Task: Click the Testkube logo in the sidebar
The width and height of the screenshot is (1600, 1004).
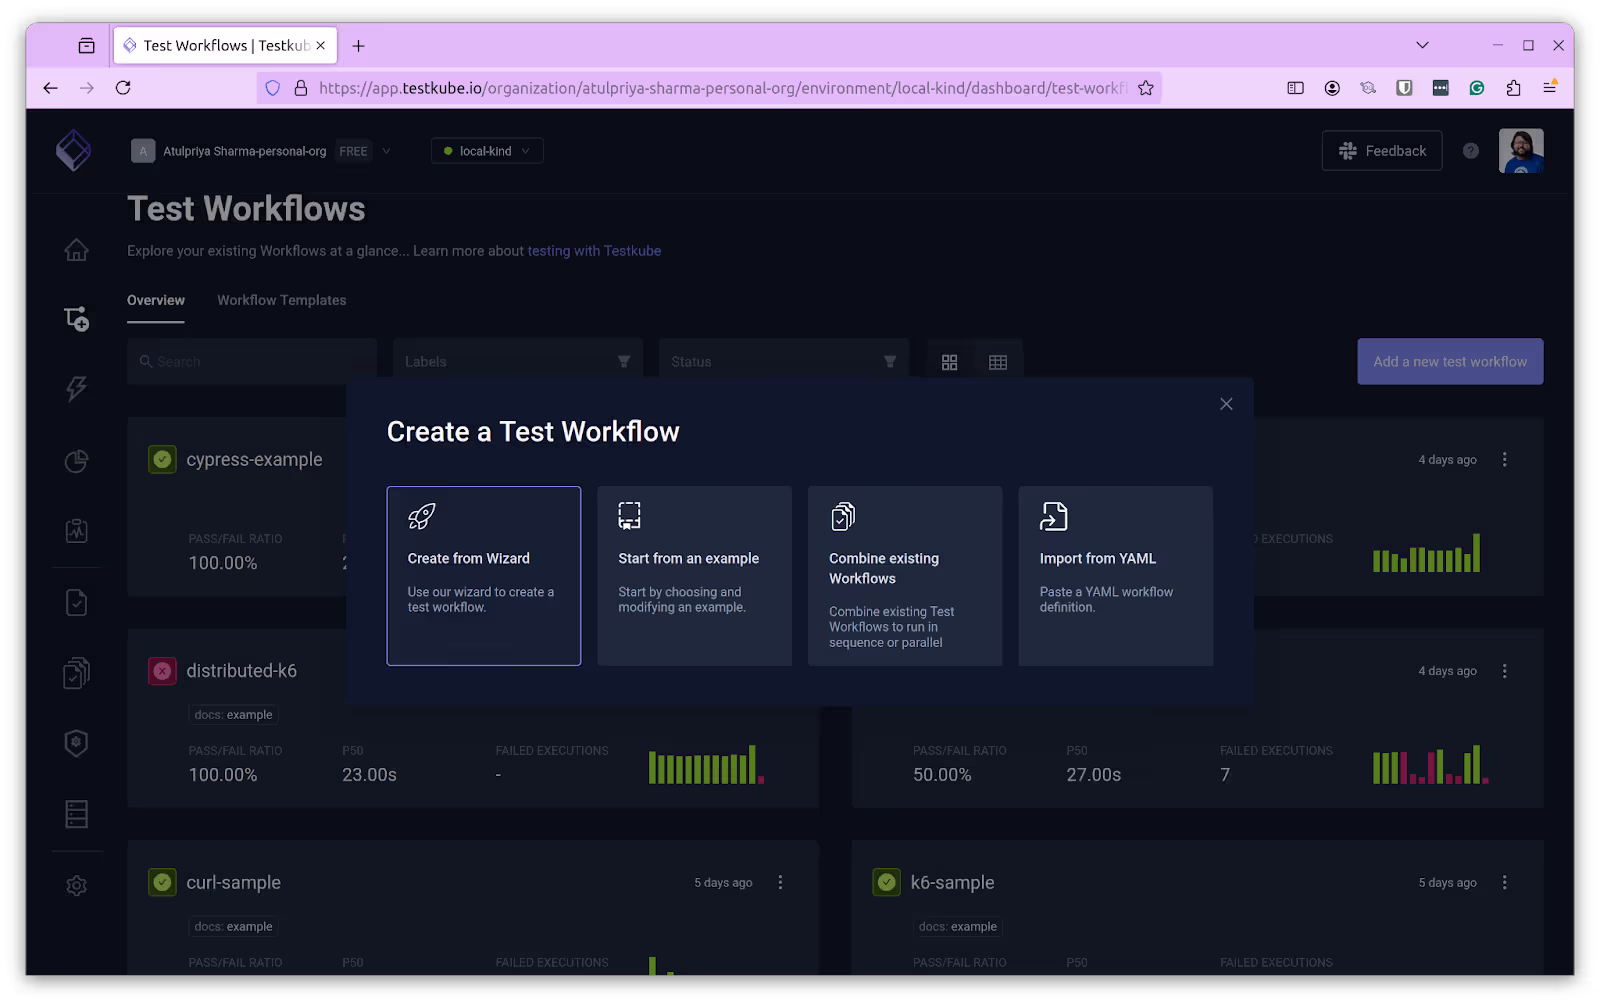Action: click(x=74, y=151)
